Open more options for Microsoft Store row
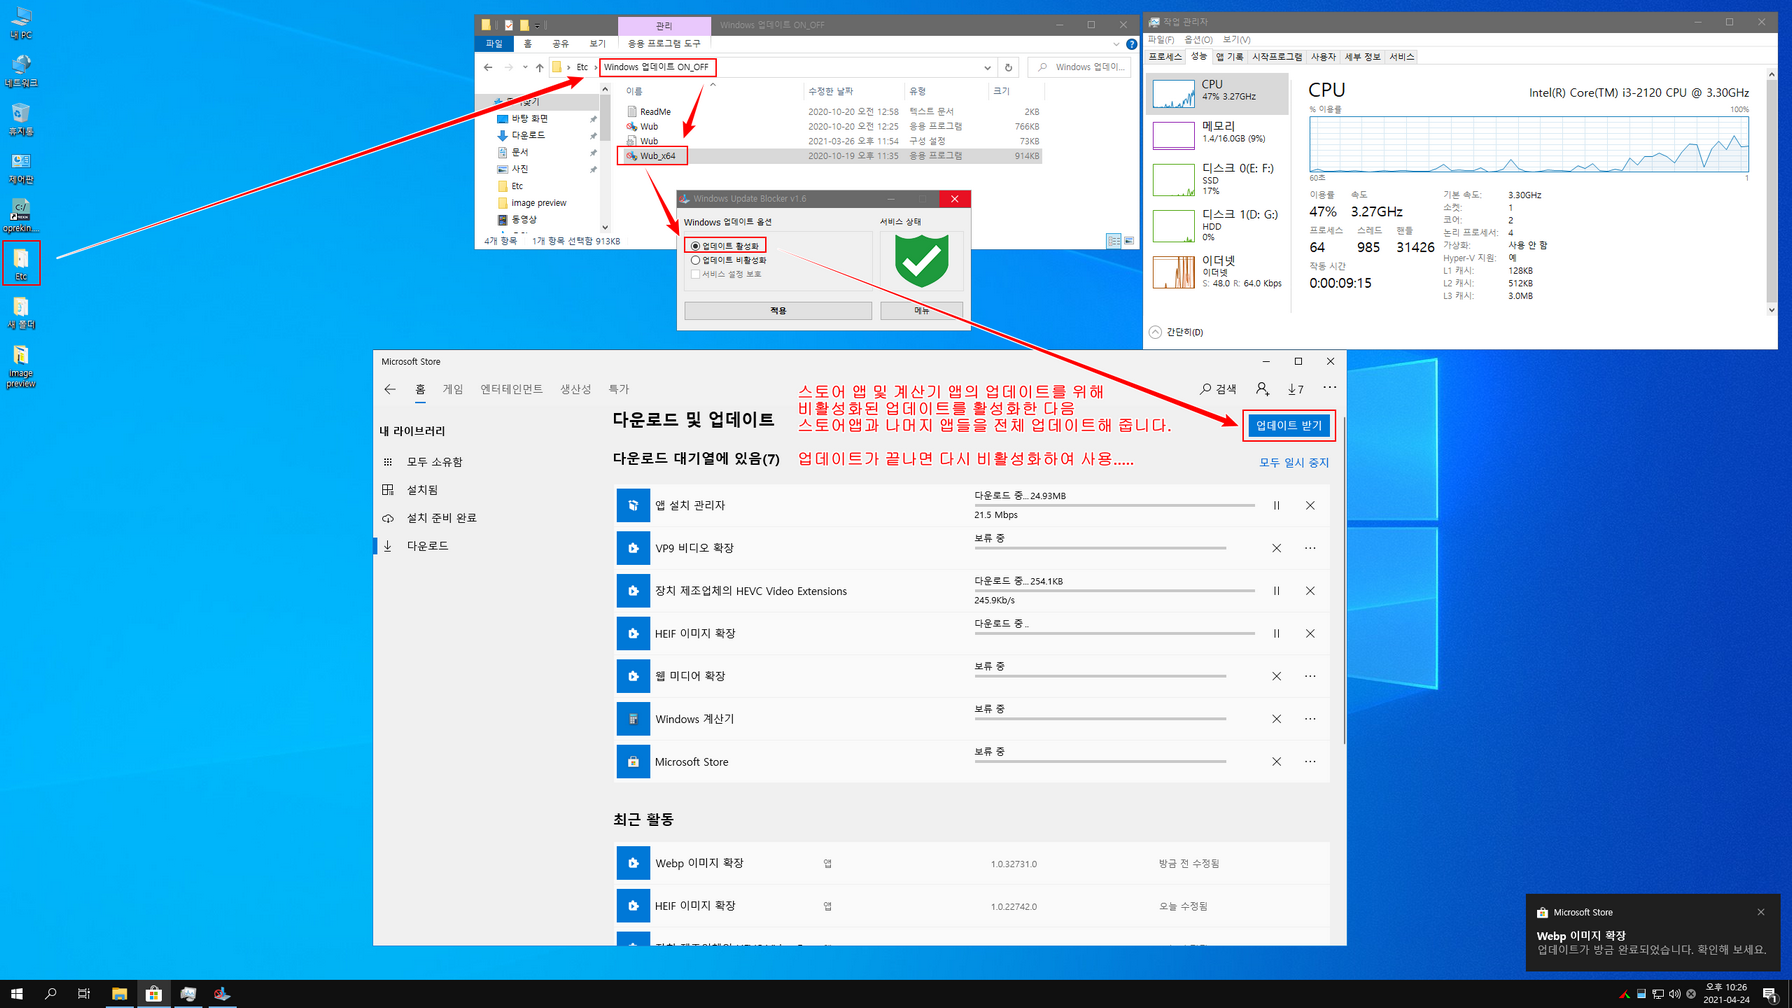 click(1310, 762)
